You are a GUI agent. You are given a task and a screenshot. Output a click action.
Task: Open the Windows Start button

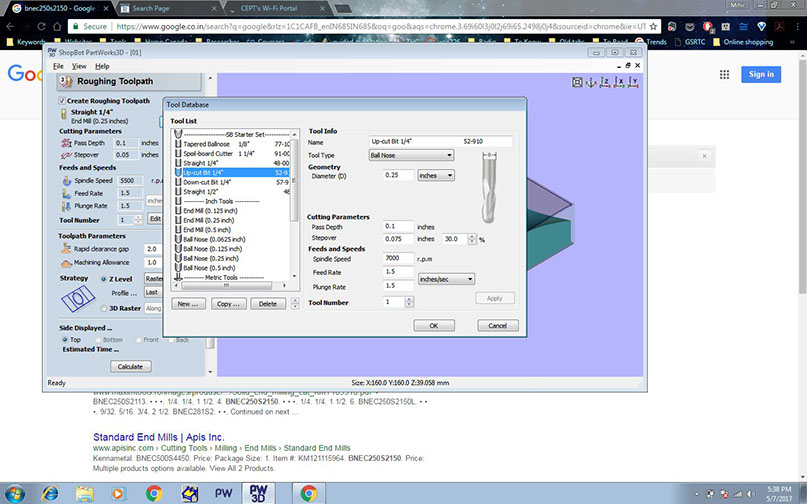click(14, 493)
